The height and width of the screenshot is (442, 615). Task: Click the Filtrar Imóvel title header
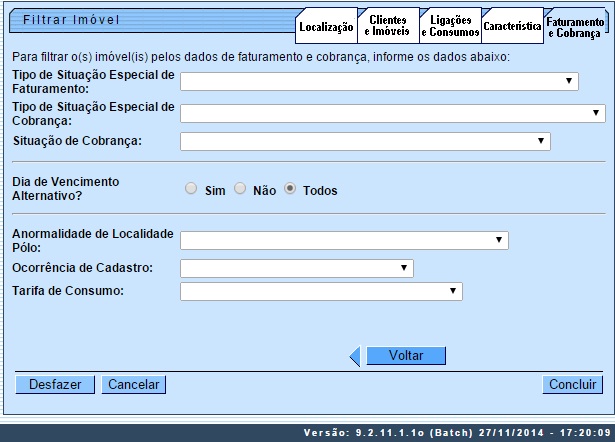pyautogui.click(x=73, y=19)
